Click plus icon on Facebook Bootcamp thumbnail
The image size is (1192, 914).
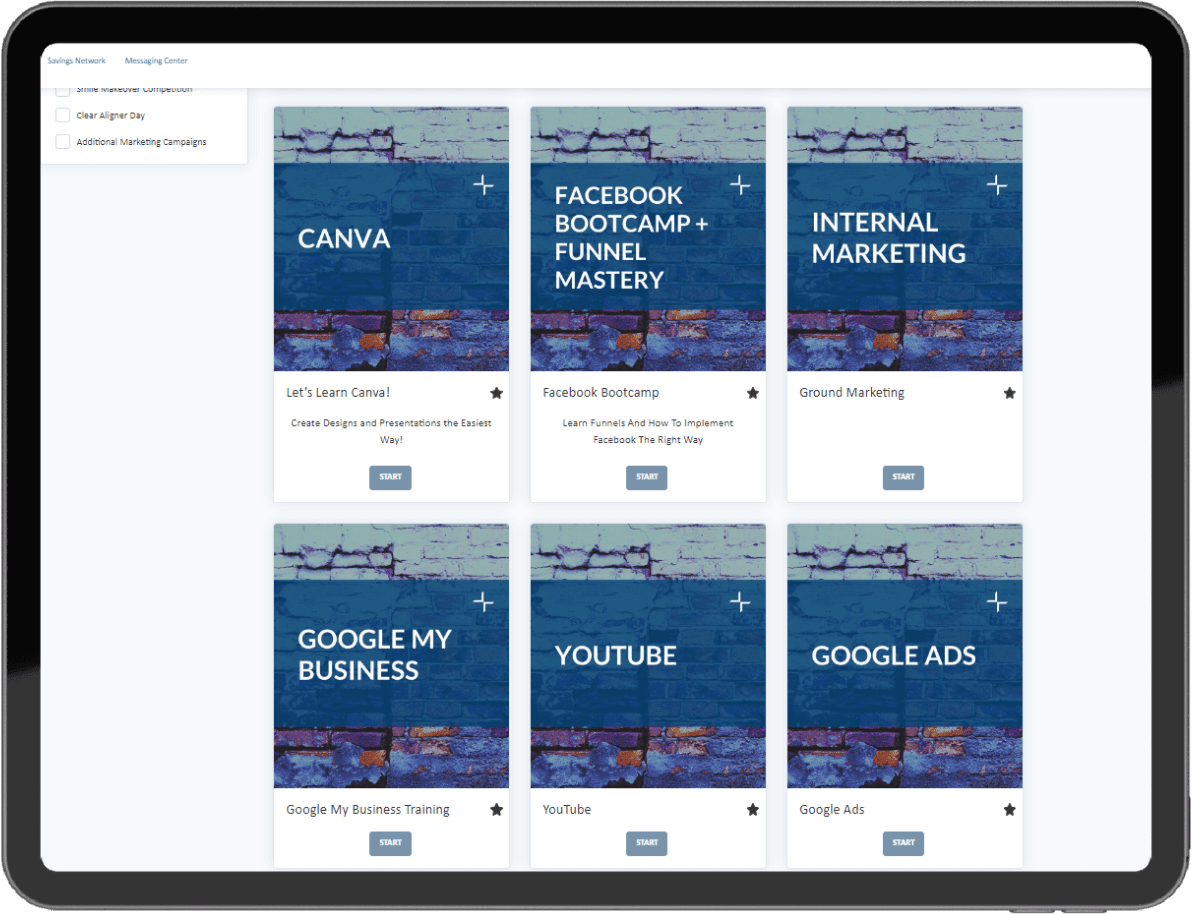click(x=740, y=185)
